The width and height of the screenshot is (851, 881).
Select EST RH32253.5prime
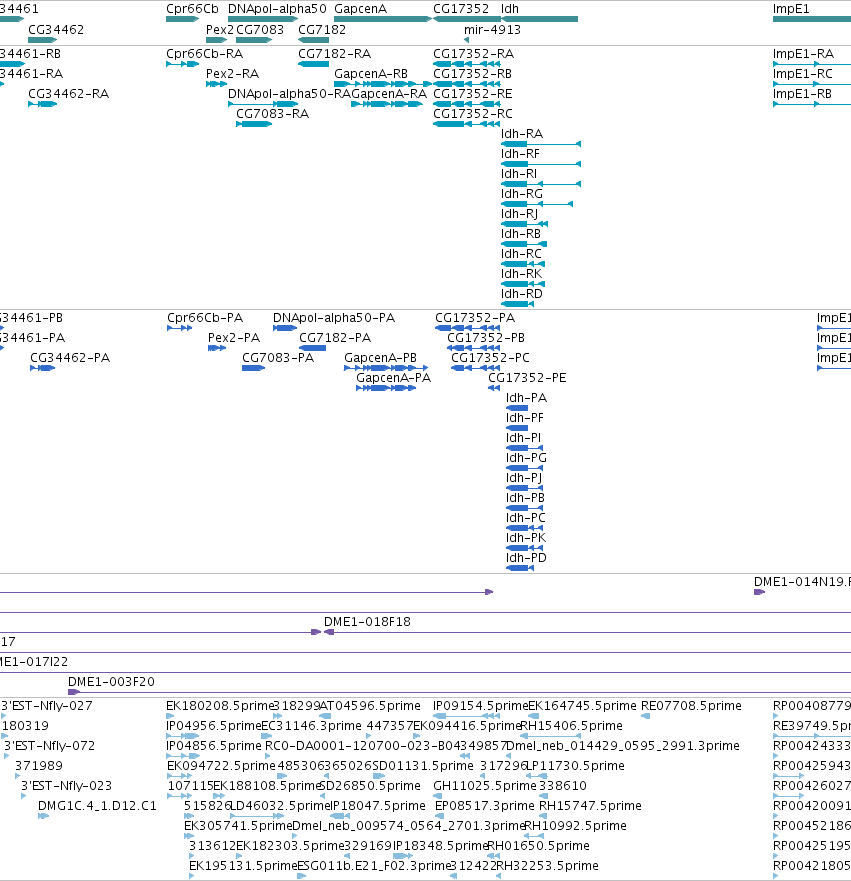pos(548,866)
